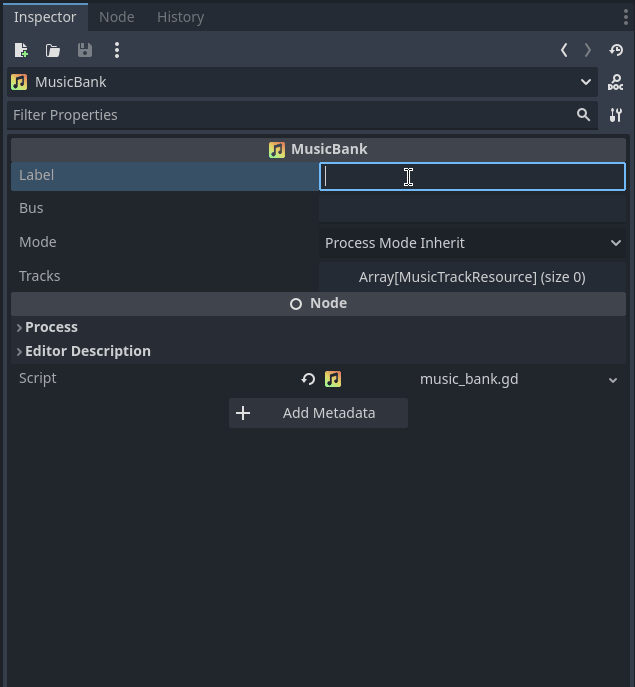635x687 pixels.
Task: Expand the Editor Description section
Action: point(87,351)
